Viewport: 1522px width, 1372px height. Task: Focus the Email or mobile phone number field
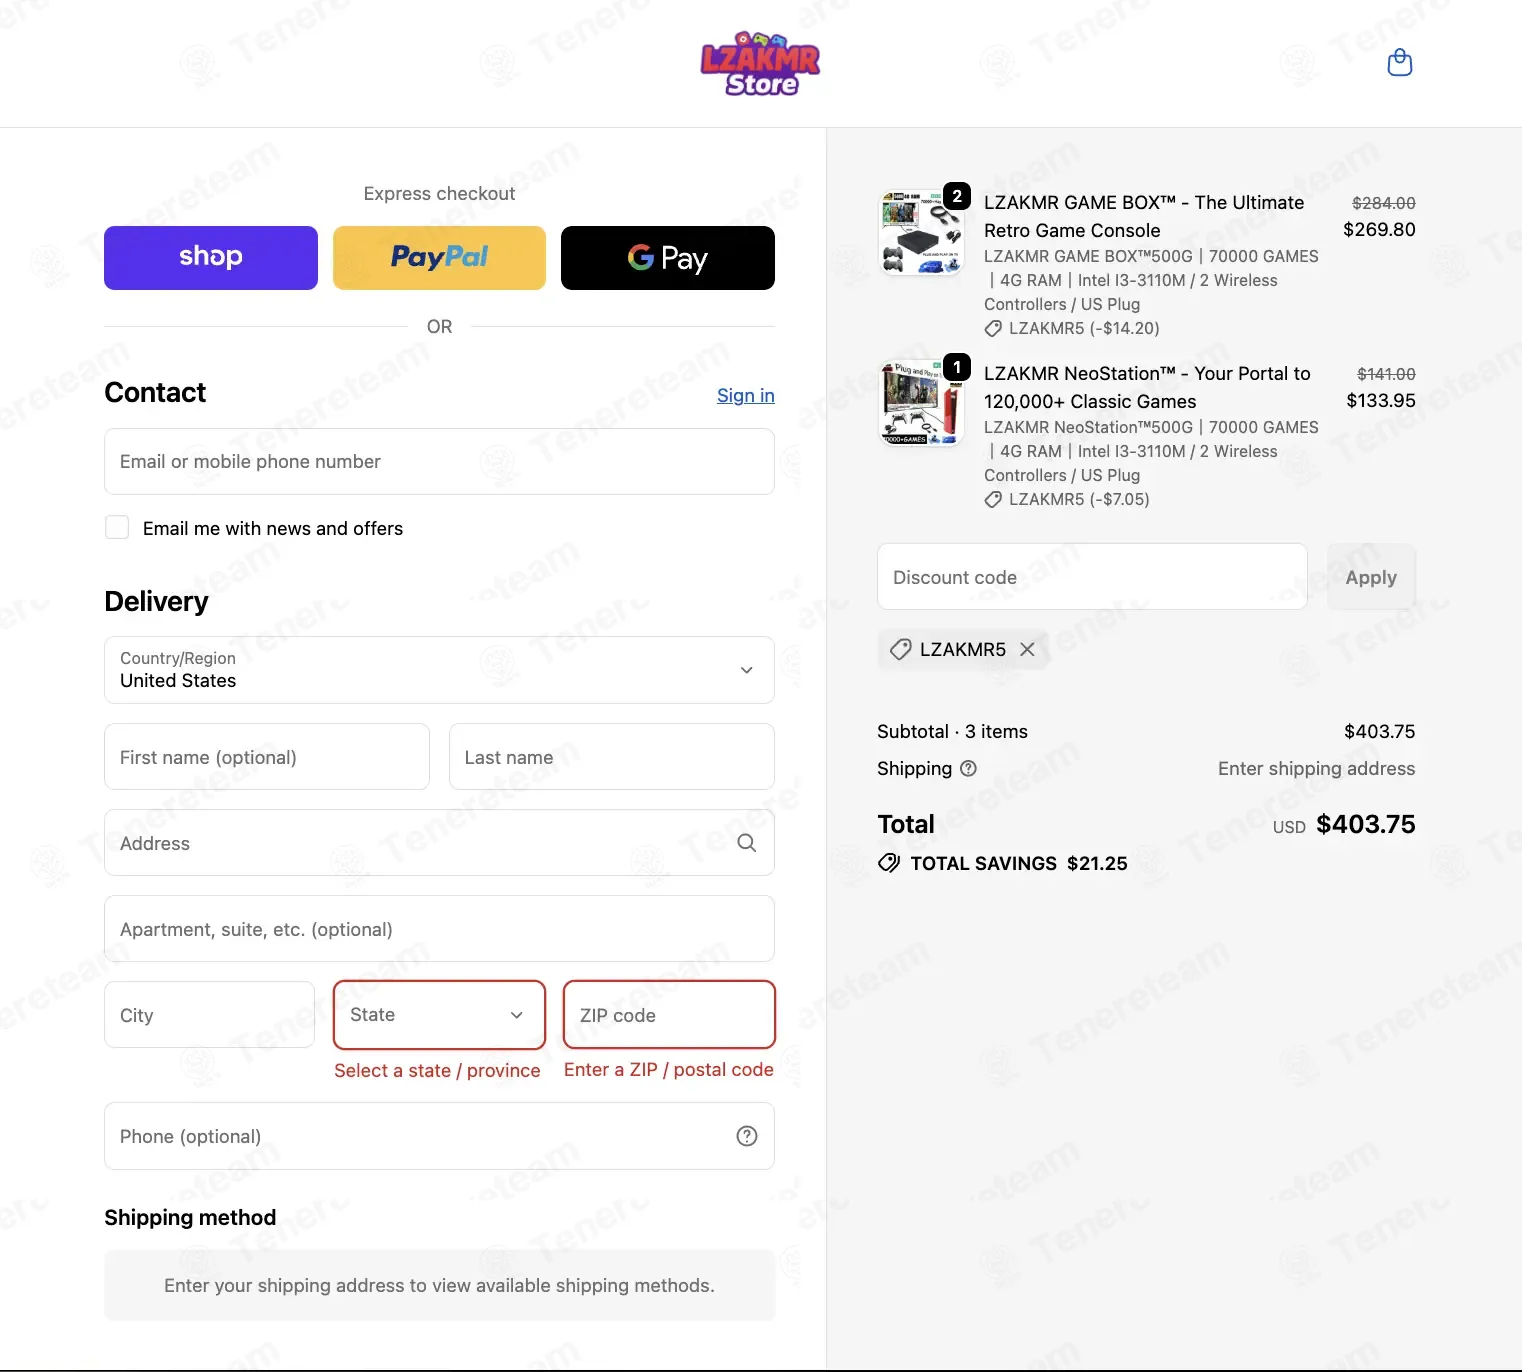[x=439, y=461]
